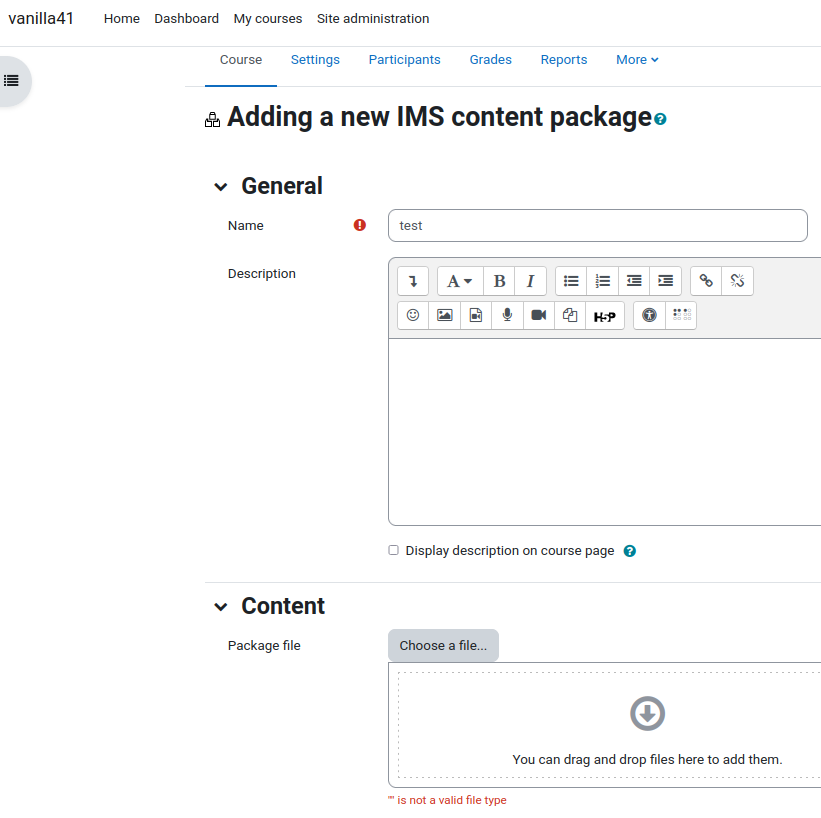This screenshot has height=818, width=821.
Task: Click the General section heading
Action: pos(282,186)
